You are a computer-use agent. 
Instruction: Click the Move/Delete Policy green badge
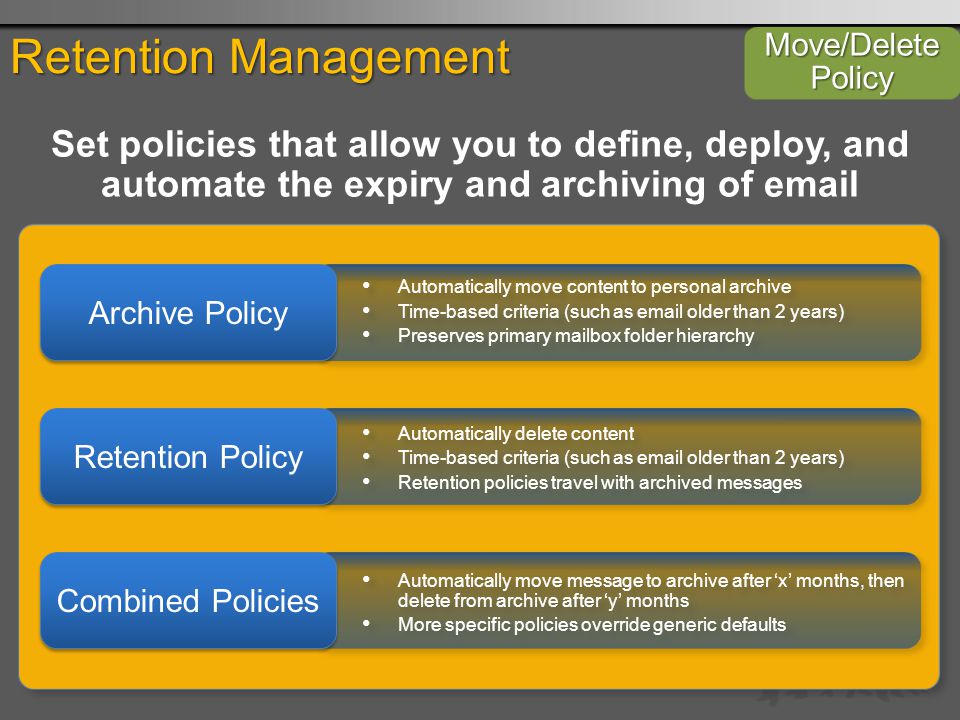coord(852,62)
